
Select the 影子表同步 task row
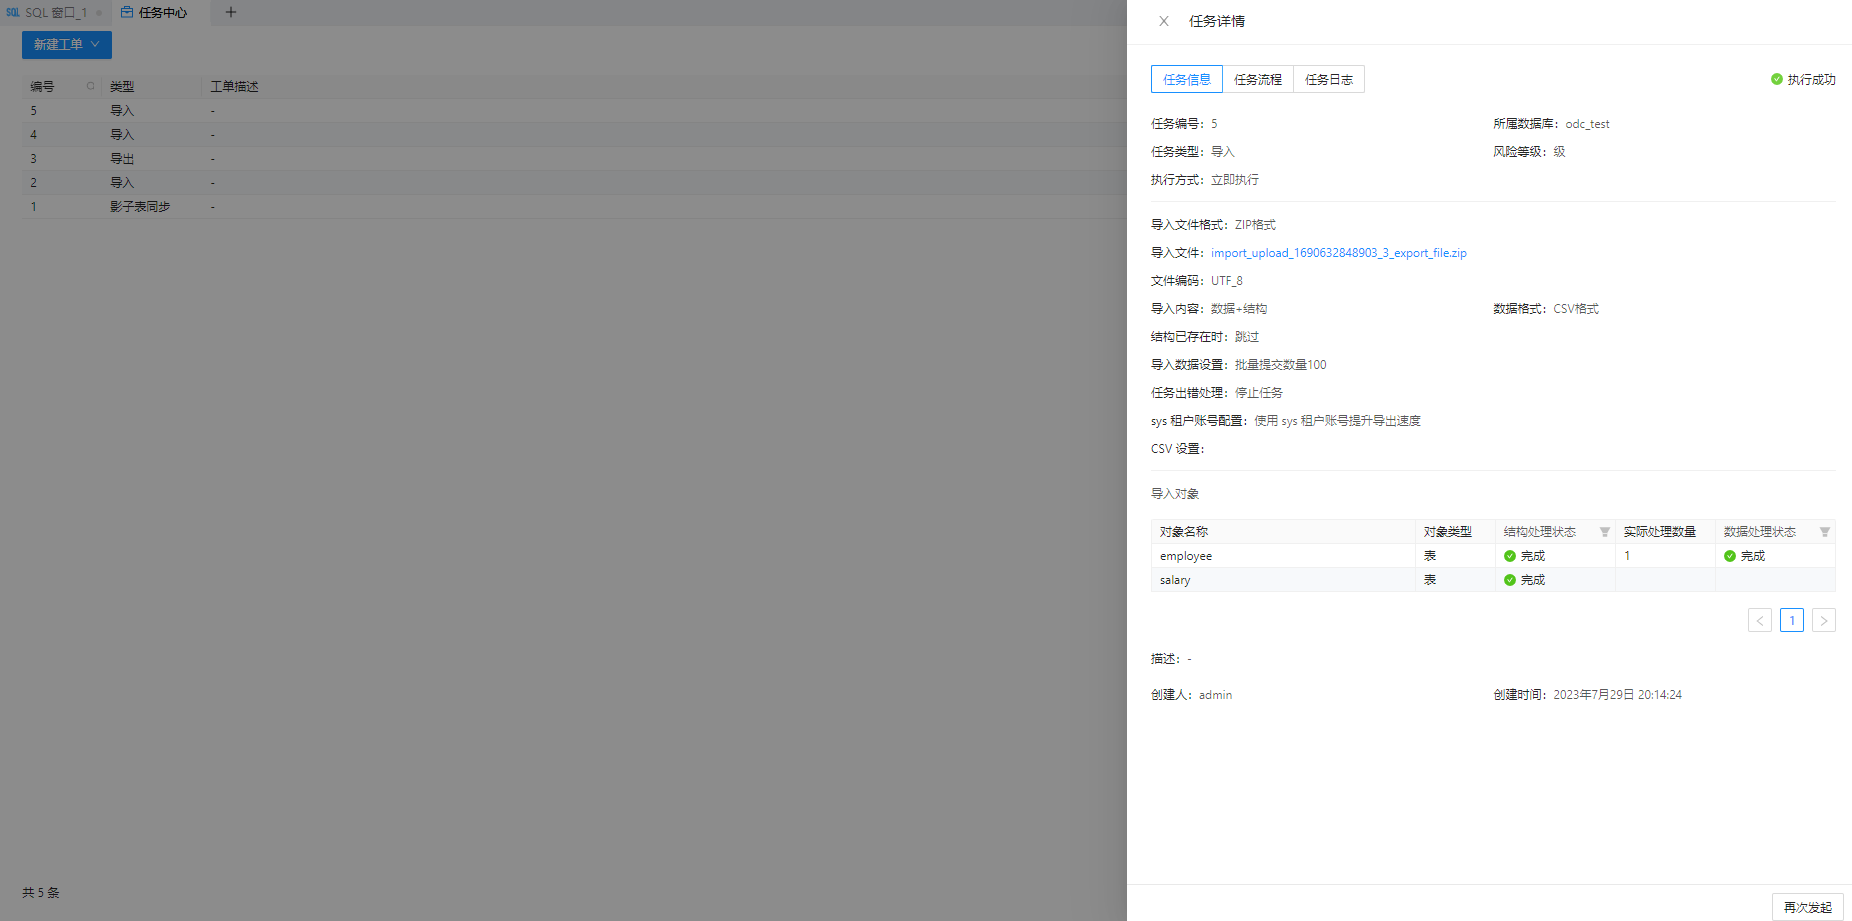click(575, 206)
